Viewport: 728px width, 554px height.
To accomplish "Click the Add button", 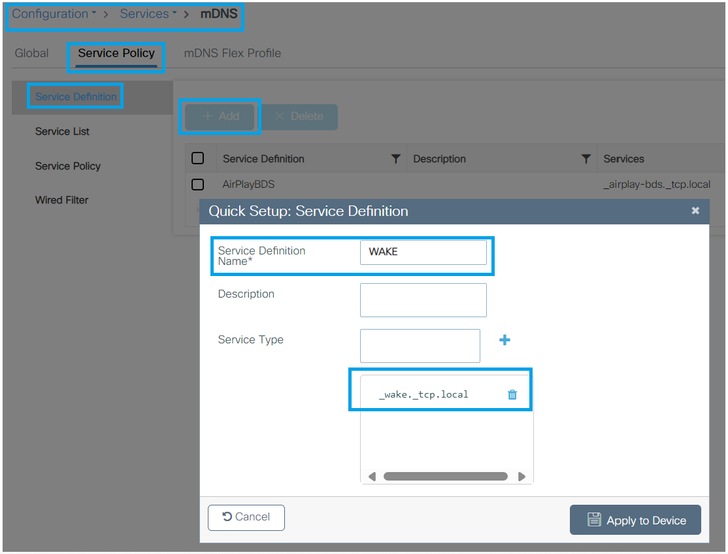I will coord(220,117).
